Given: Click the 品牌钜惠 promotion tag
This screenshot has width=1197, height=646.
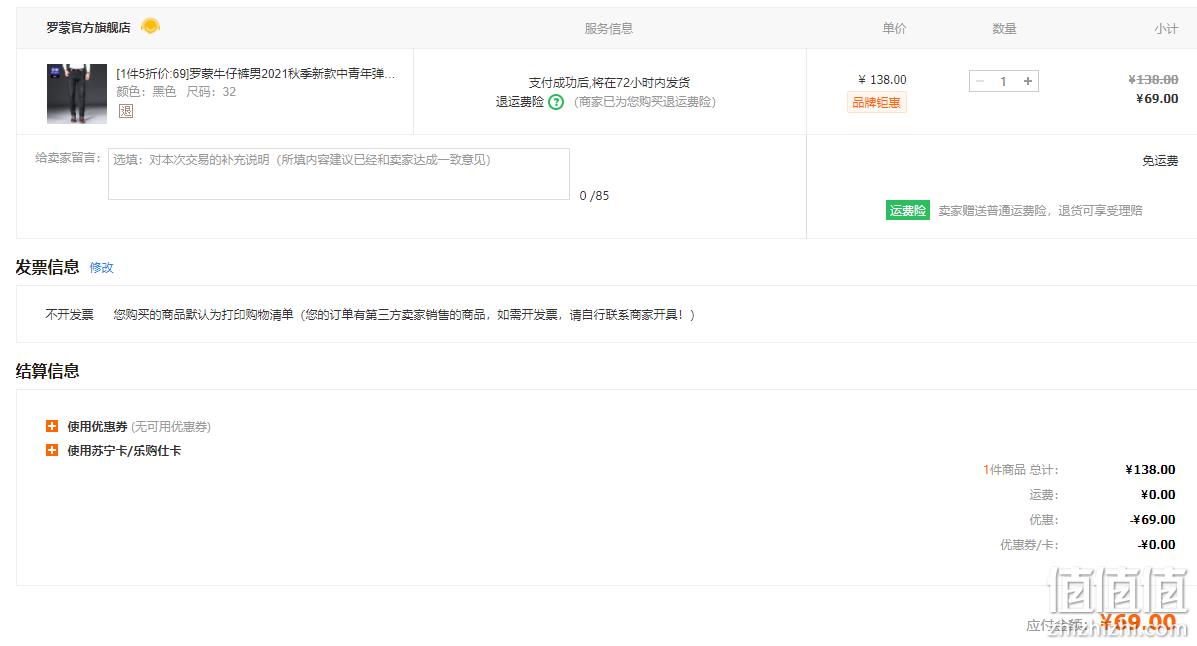Looking at the screenshot, I should (x=876, y=102).
